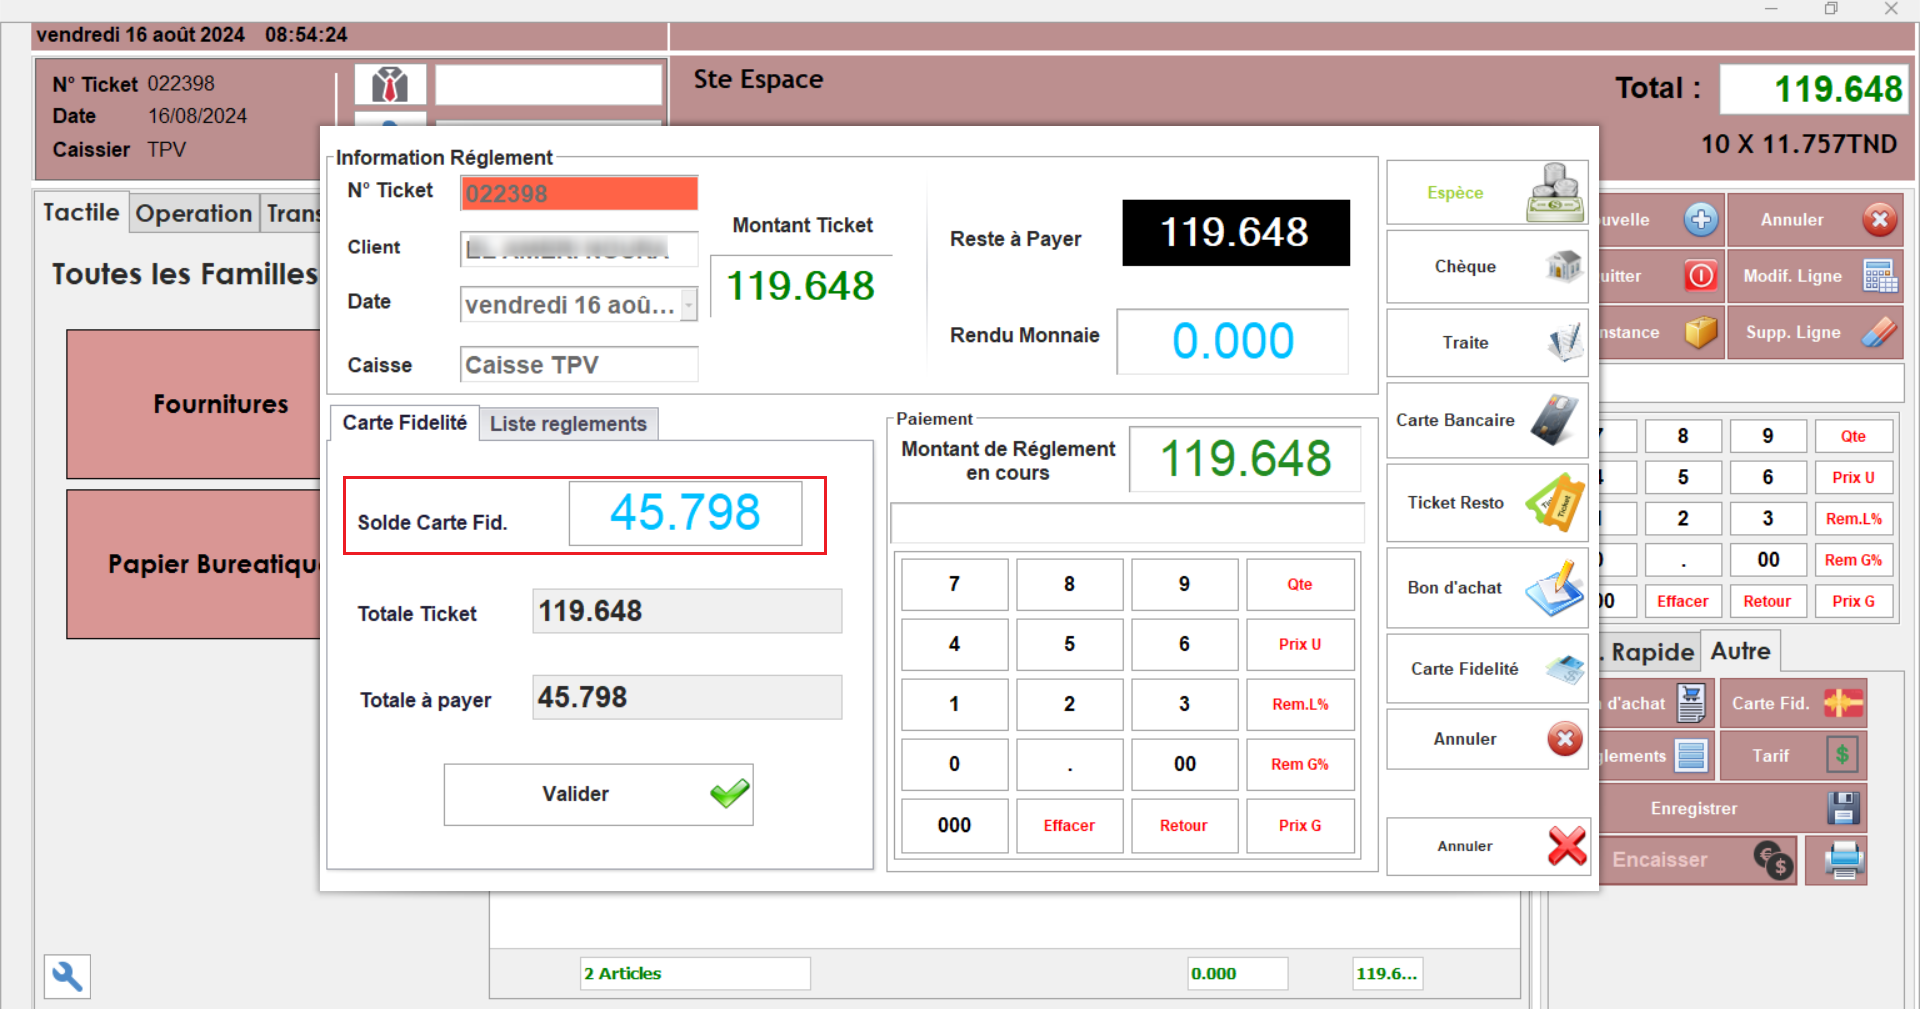The height and width of the screenshot is (1009, 1920).
Task: Click Prix U in dialog keypad
Action: 1300,644
